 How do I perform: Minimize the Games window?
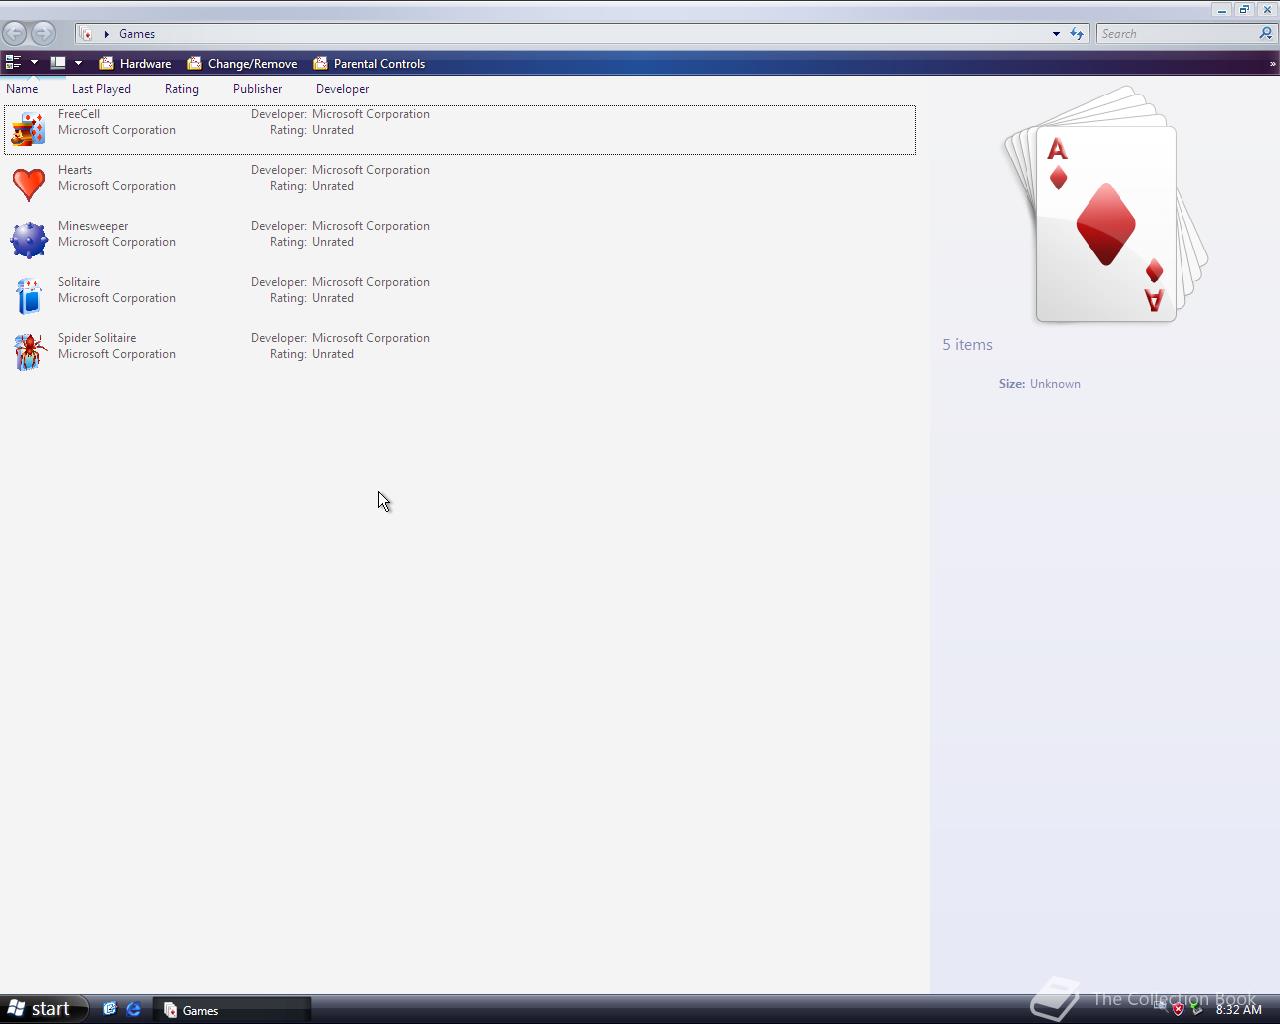pyautogui.click(x=1222, y=9)
